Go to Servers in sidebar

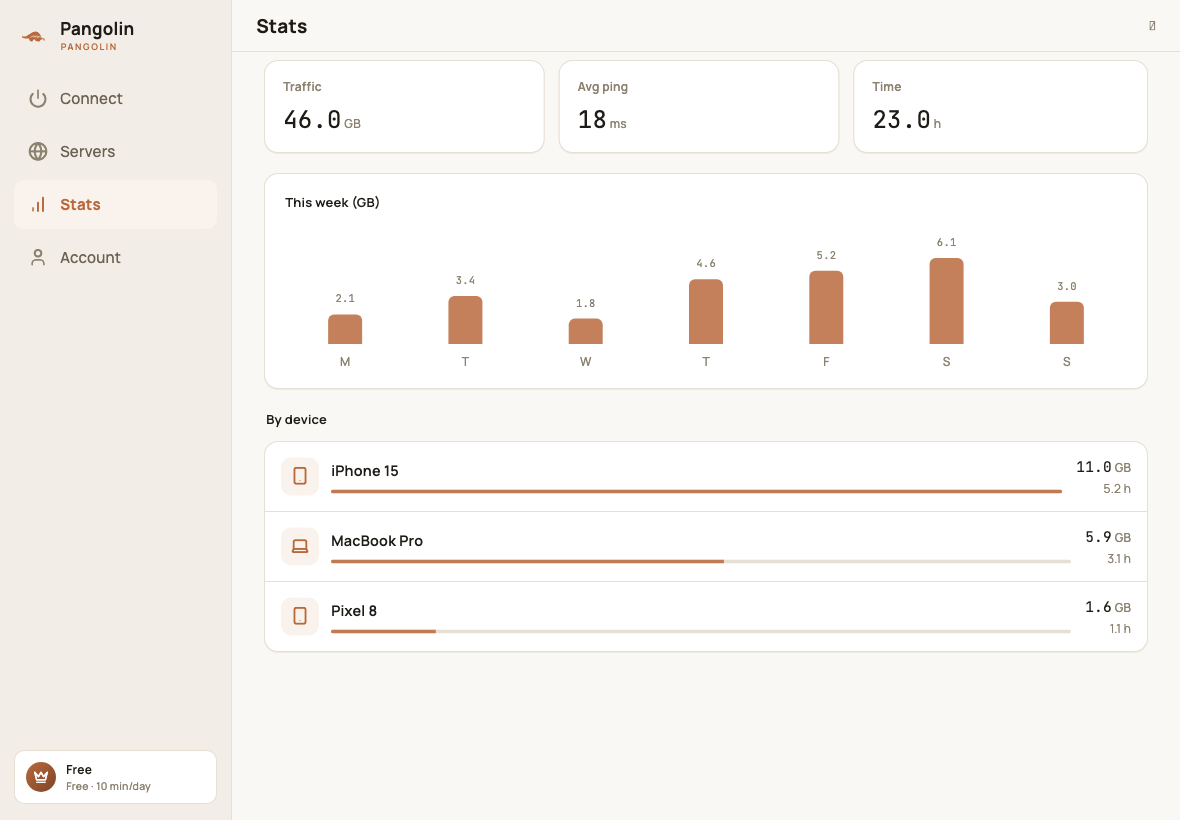pos(115,151)
